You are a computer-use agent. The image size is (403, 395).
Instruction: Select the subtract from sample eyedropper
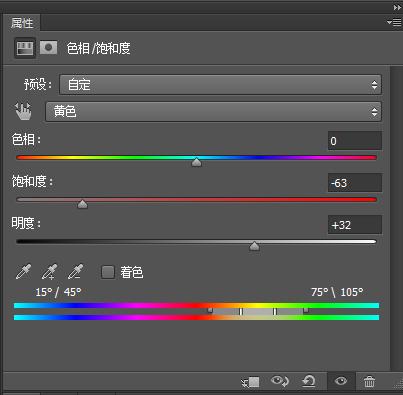[75, 271]
